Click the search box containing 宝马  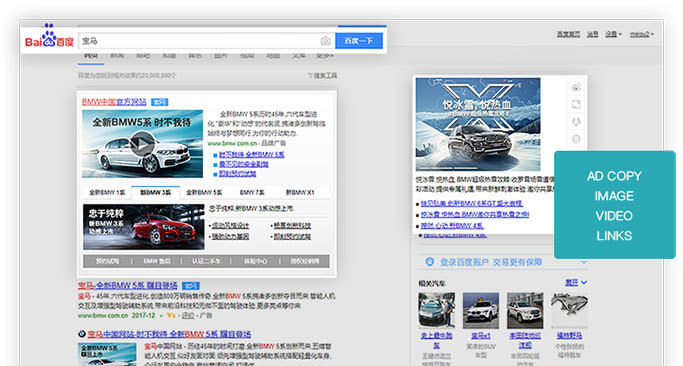point(206,41)
